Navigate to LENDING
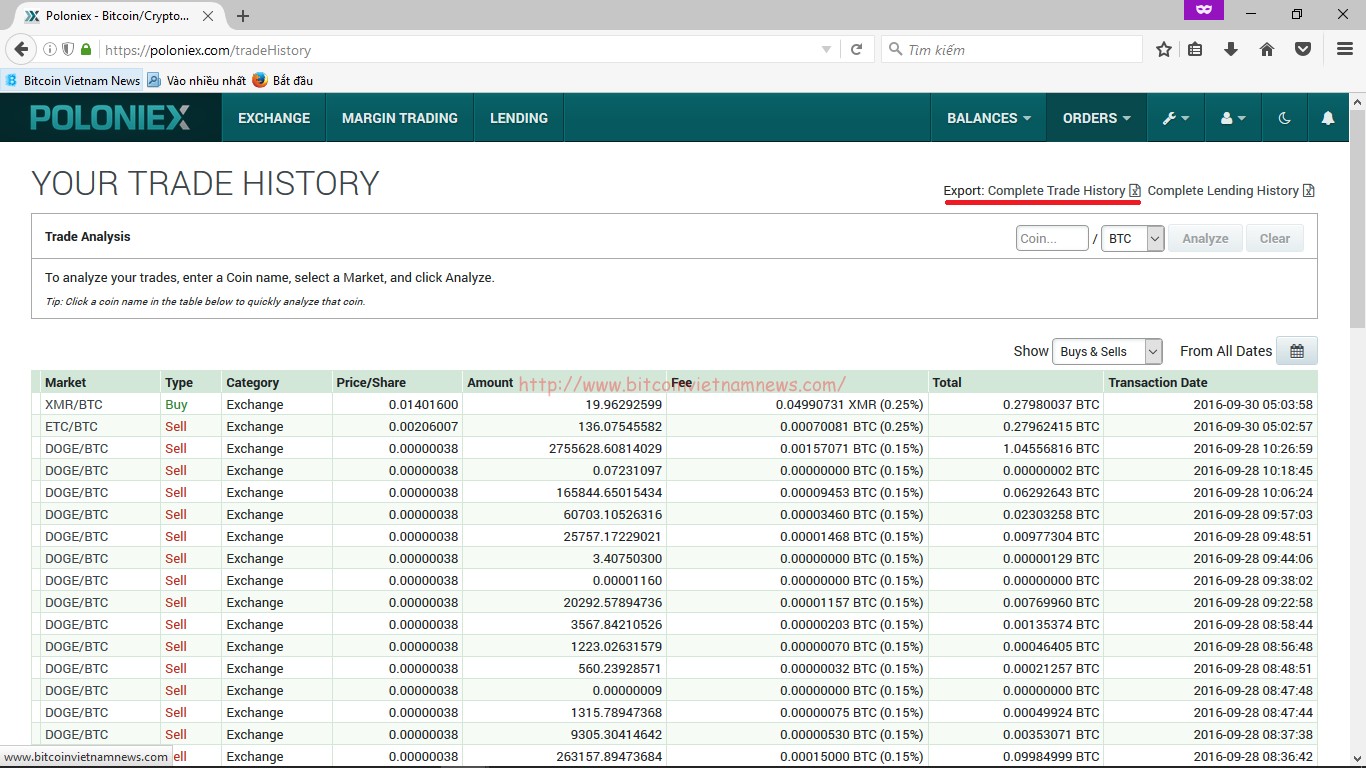The image size is (1366, 768). (519, 118)
